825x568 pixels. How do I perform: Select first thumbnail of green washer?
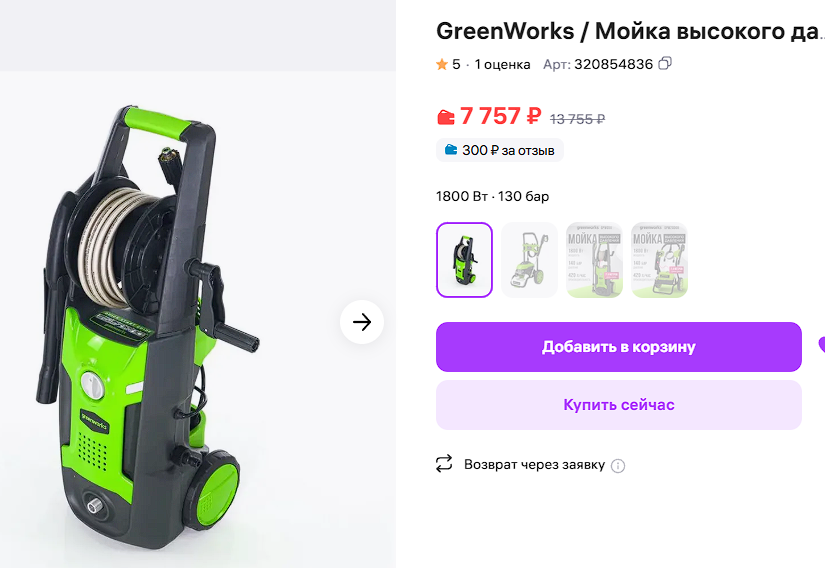[464, 260]
